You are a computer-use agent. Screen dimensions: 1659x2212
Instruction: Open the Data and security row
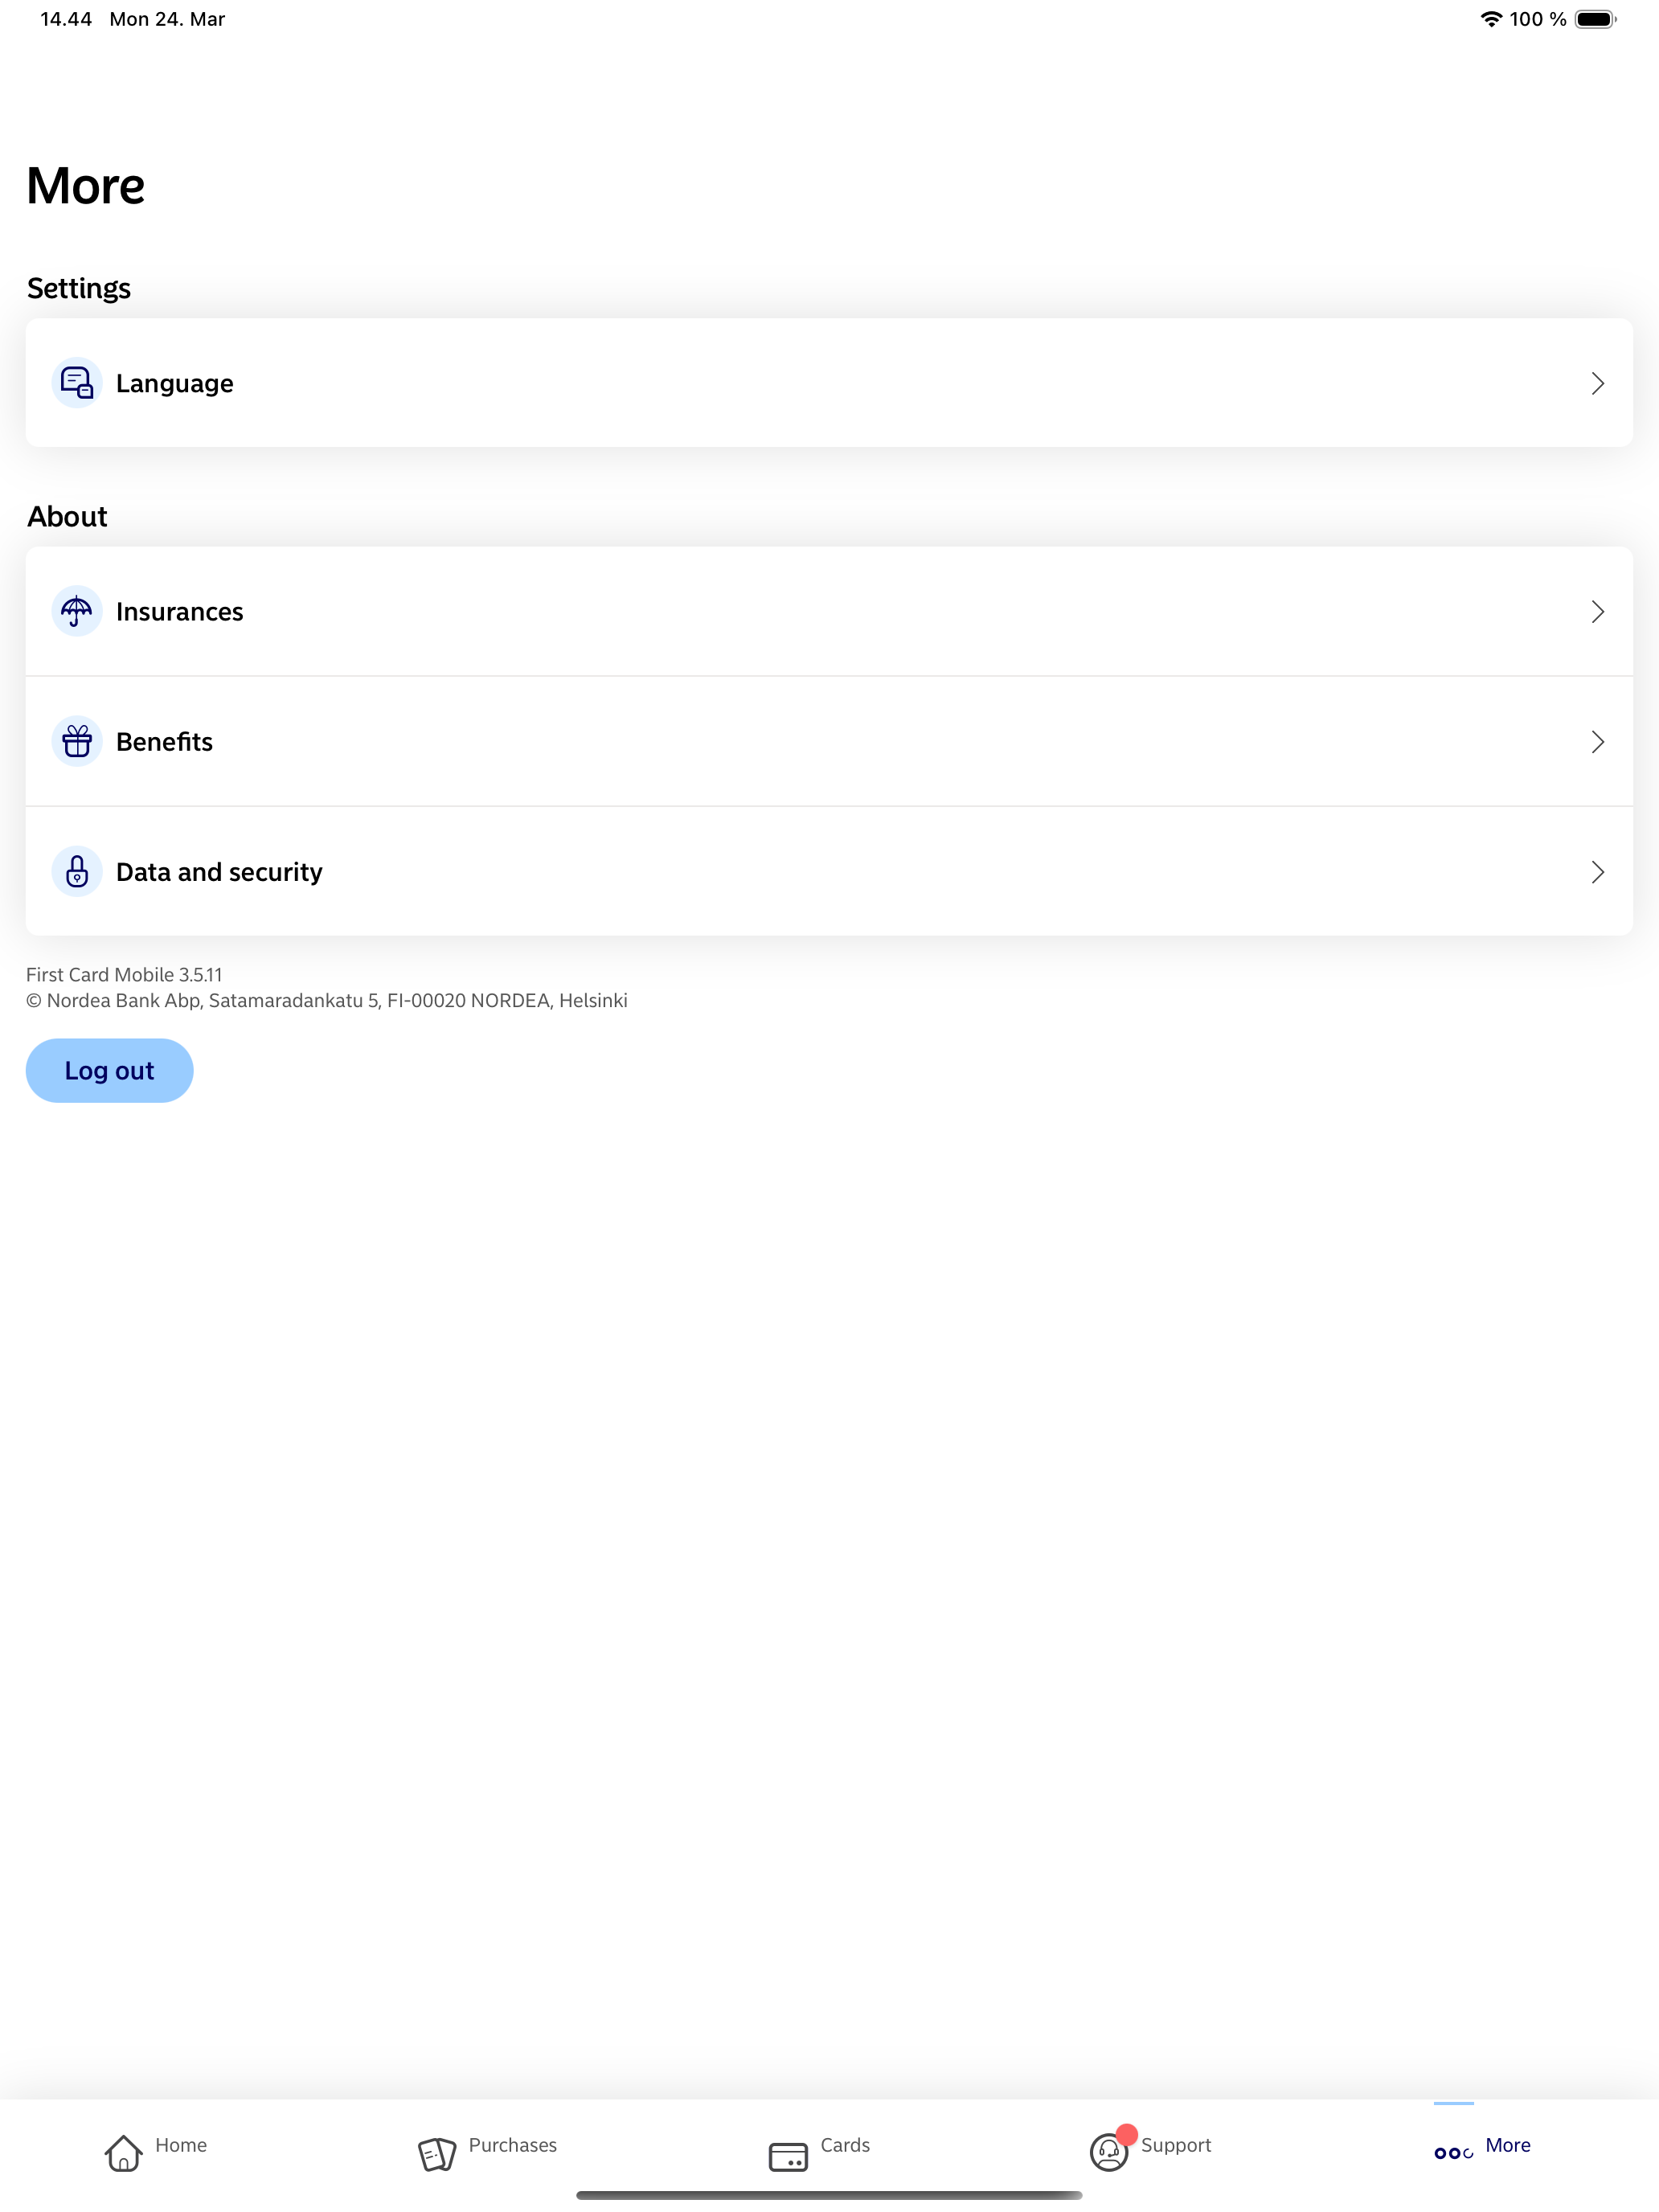[x=600, y=871]
